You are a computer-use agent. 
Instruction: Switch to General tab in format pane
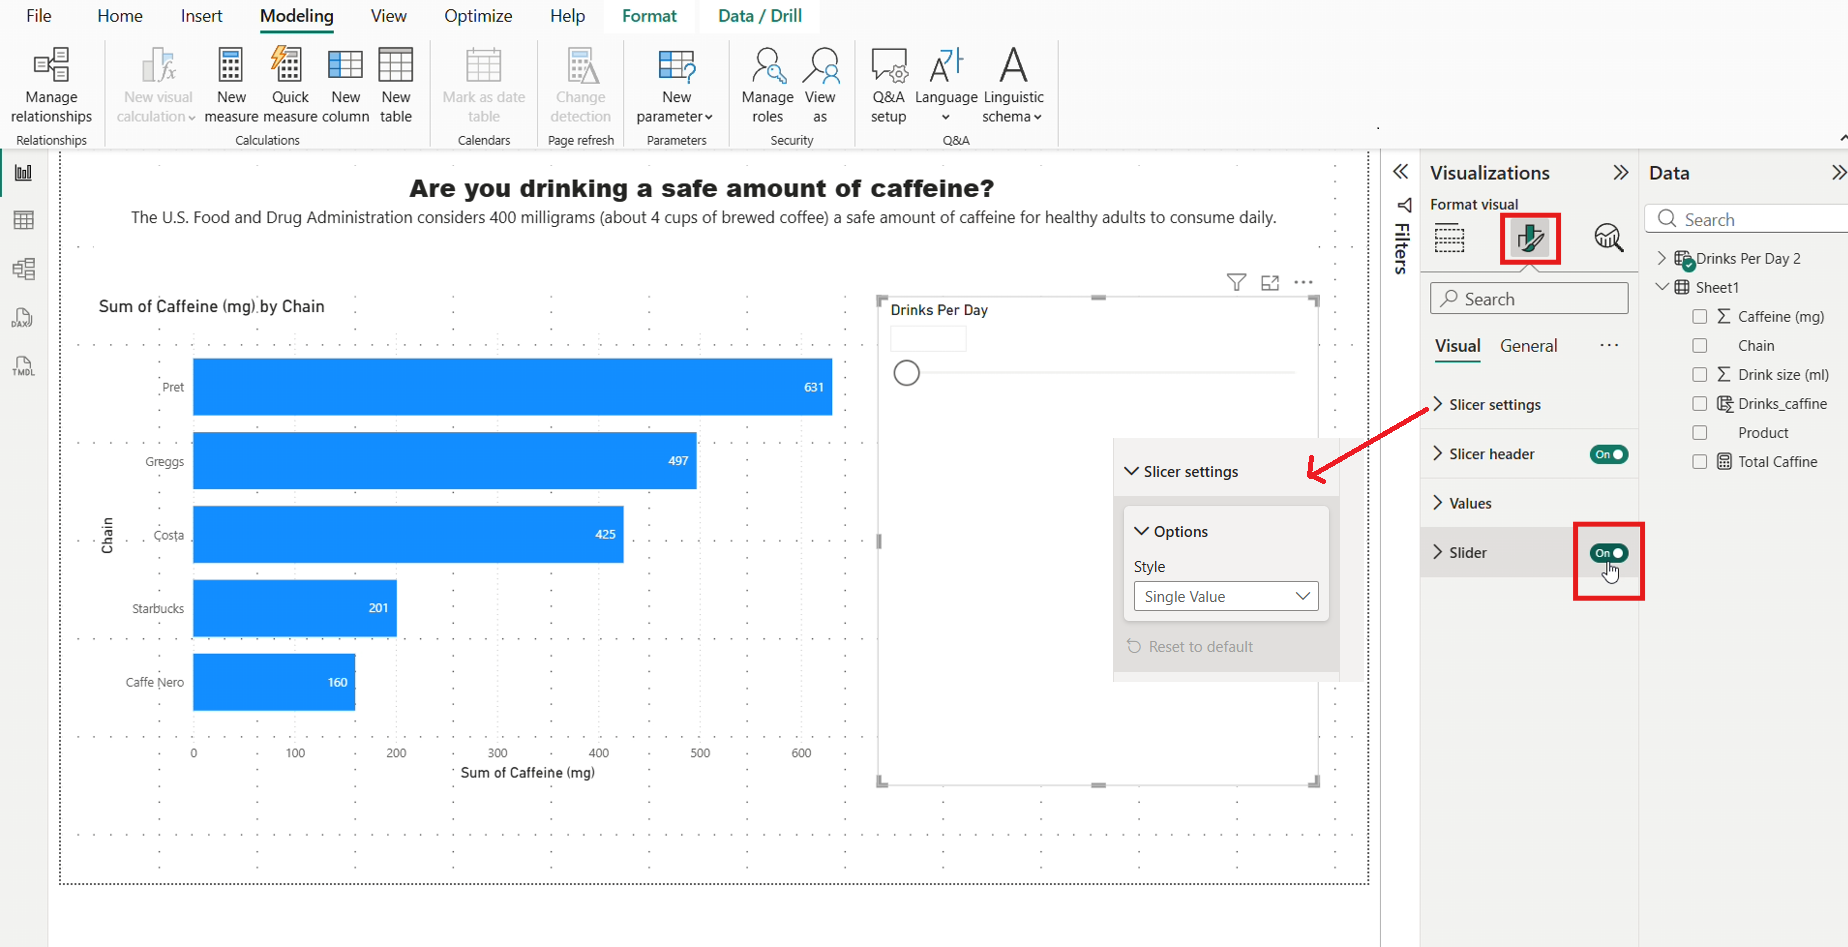[x=1528, y=346]
